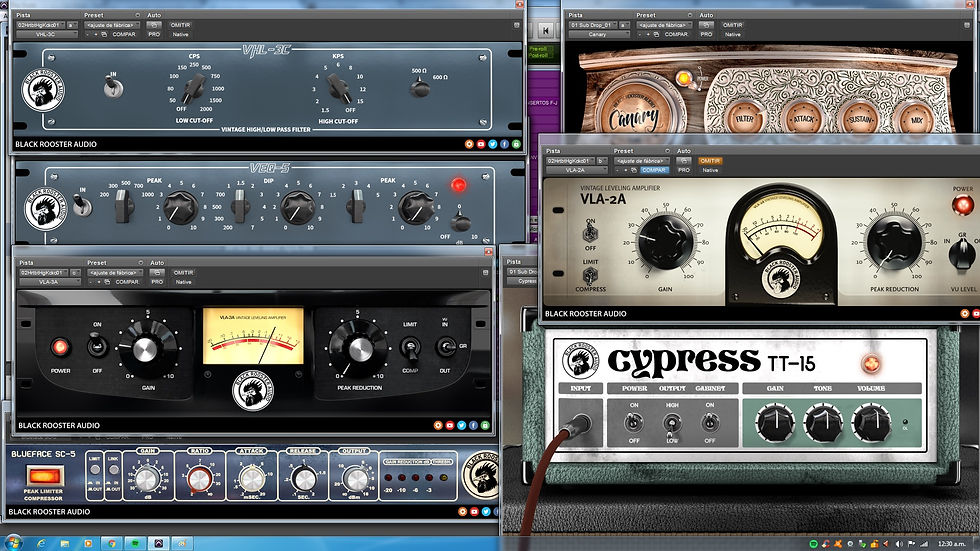Toggle LINK button on Blueface SC-5
Screen dimensions: 980x551
coord(113,469)
